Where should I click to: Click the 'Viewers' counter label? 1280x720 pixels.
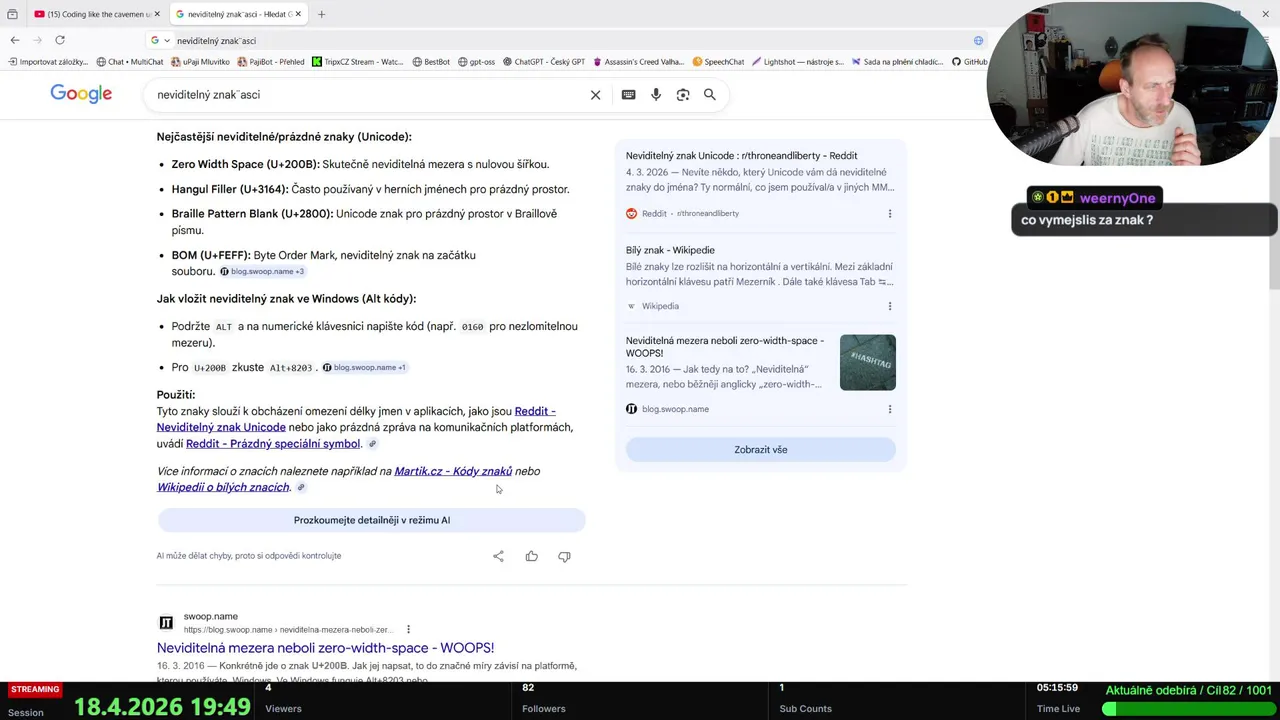(283, 709)
